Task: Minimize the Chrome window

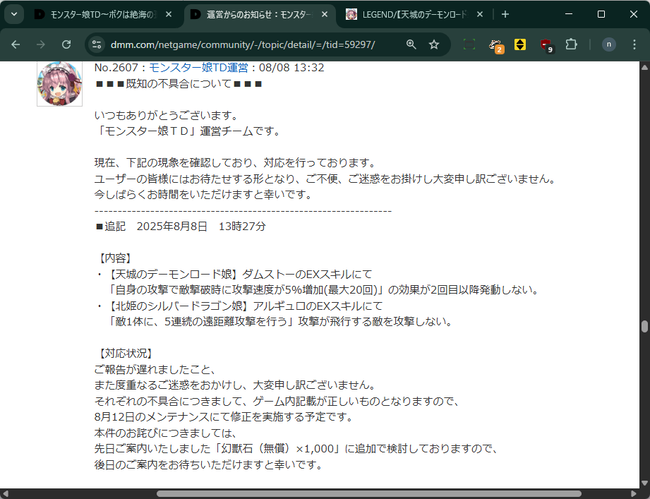Action: pos(569,15)
